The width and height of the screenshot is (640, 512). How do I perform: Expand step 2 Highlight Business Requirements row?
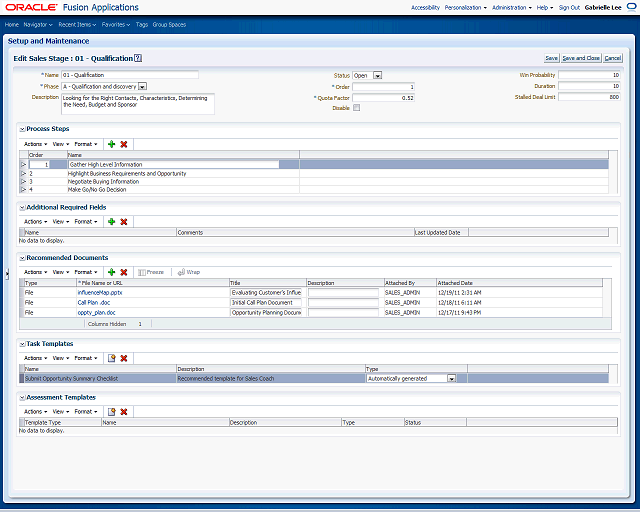tap(23, 174)
